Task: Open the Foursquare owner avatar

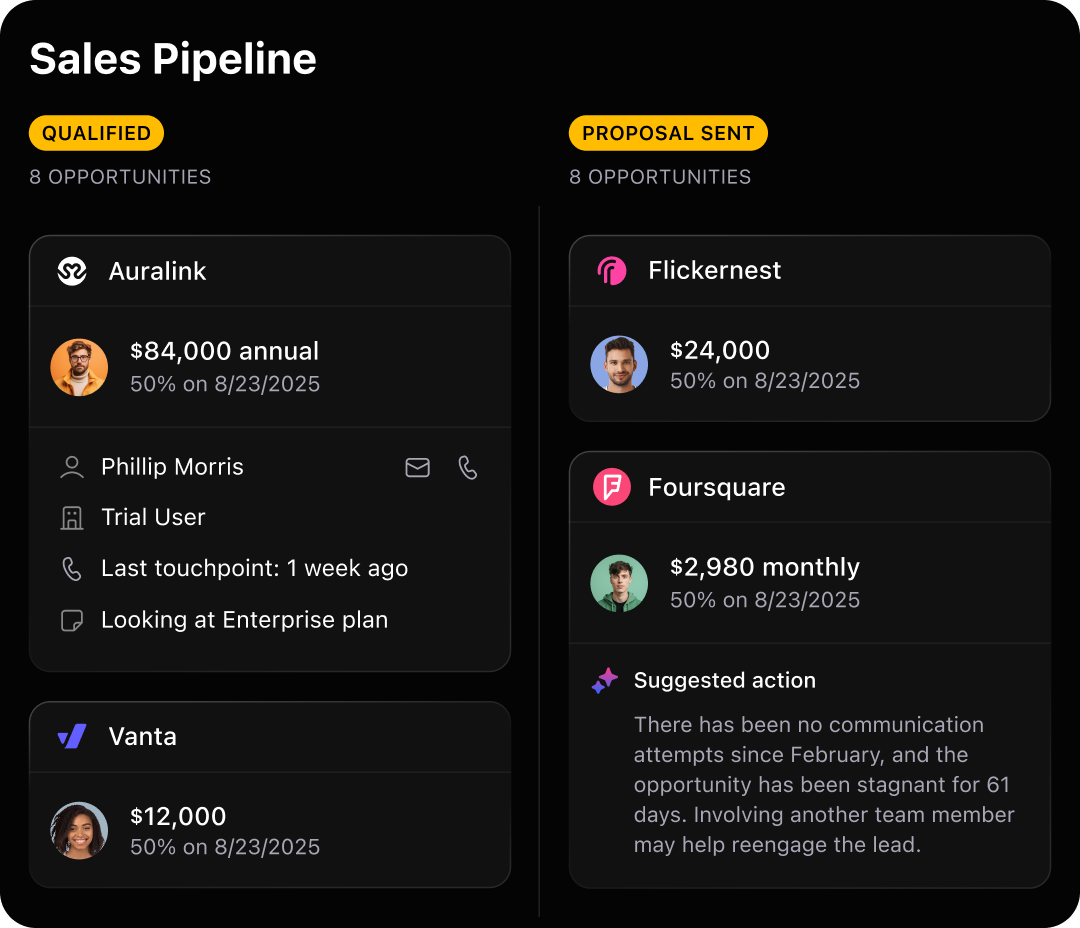Action: click(619, 584)
